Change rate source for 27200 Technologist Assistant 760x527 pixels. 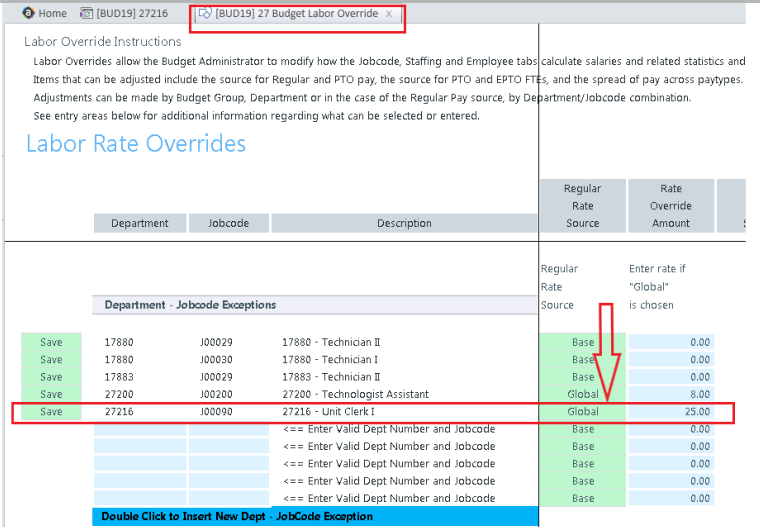(583, 394)
